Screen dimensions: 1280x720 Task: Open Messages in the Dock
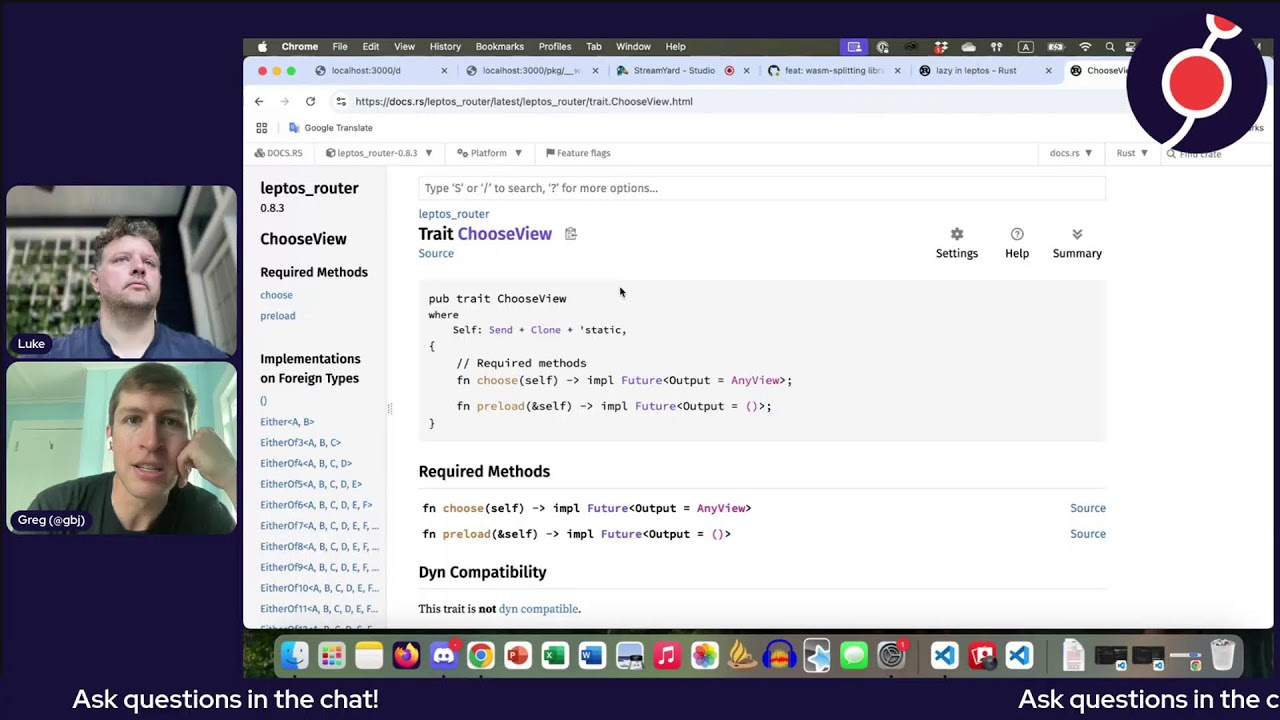(x=853, y=656)
